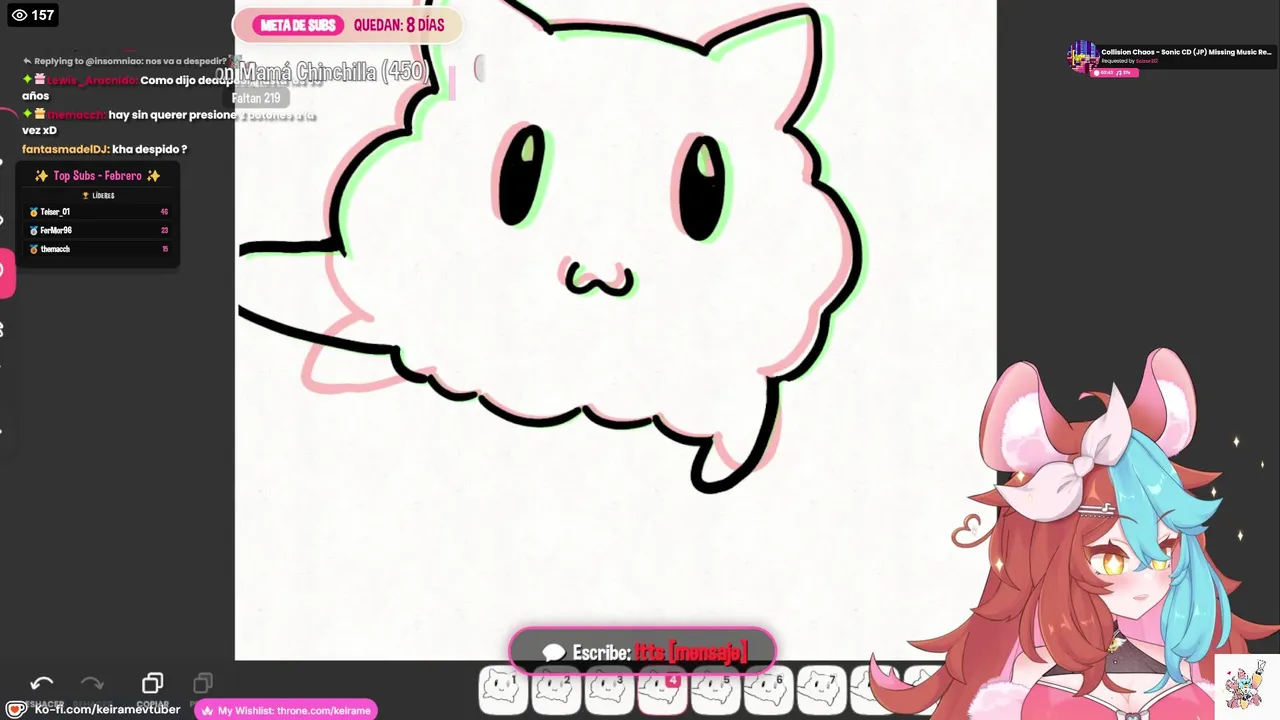The width and height of the screenshot is (1280, 720).
Task: Click the 'Faltan 219' remaining subs label
Action: 256,98
